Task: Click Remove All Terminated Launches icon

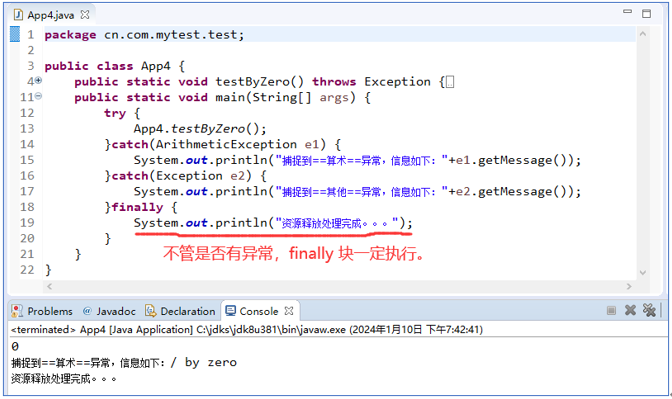Action: click(x=649, y=310)
